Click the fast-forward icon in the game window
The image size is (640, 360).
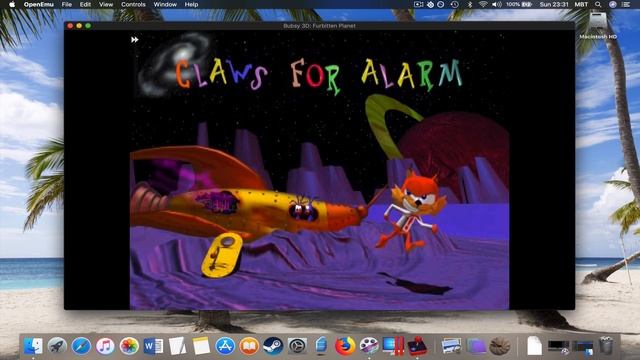135,40
